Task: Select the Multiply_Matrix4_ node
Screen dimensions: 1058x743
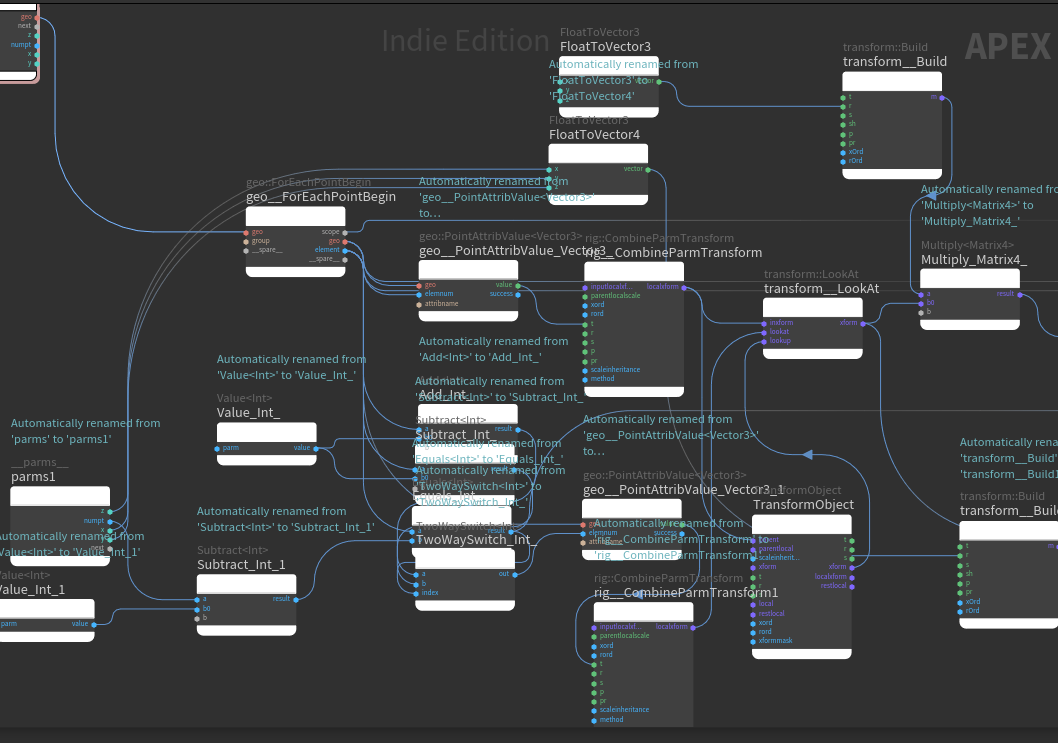Action: coord(970,299)
